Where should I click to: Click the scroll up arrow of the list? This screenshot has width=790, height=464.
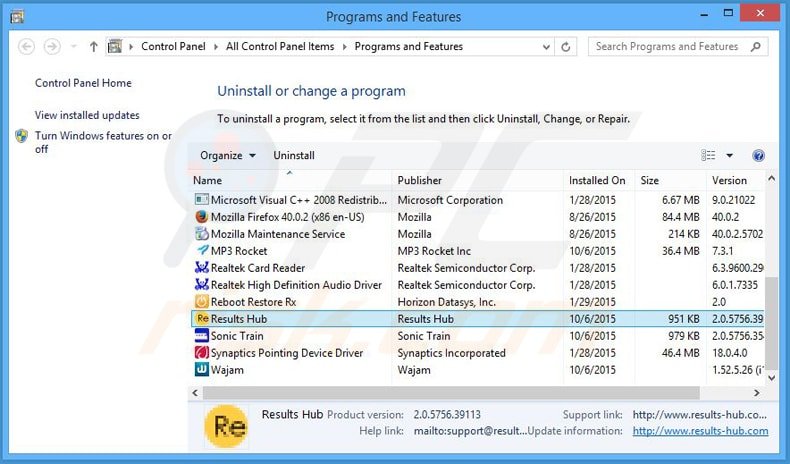[x=771, y=178]
